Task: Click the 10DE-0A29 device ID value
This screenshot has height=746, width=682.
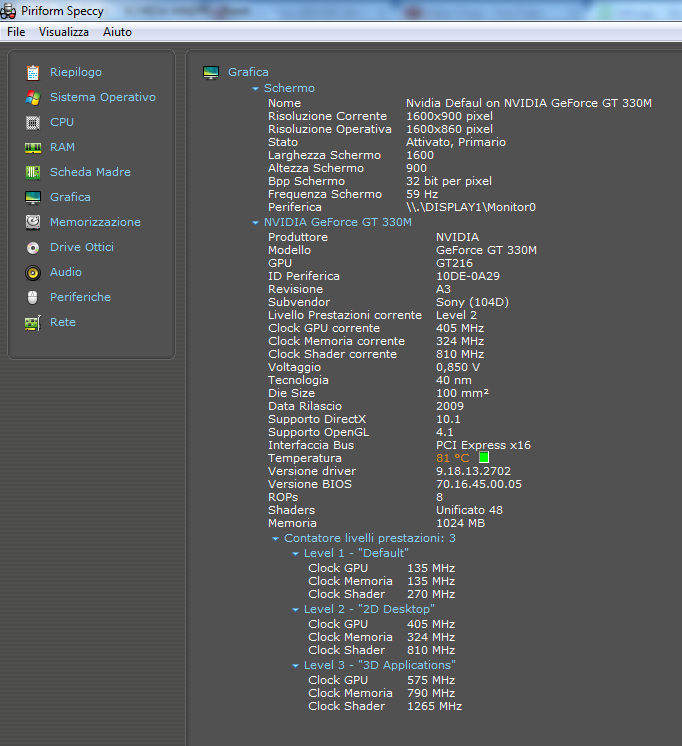Action: [468, 276]
